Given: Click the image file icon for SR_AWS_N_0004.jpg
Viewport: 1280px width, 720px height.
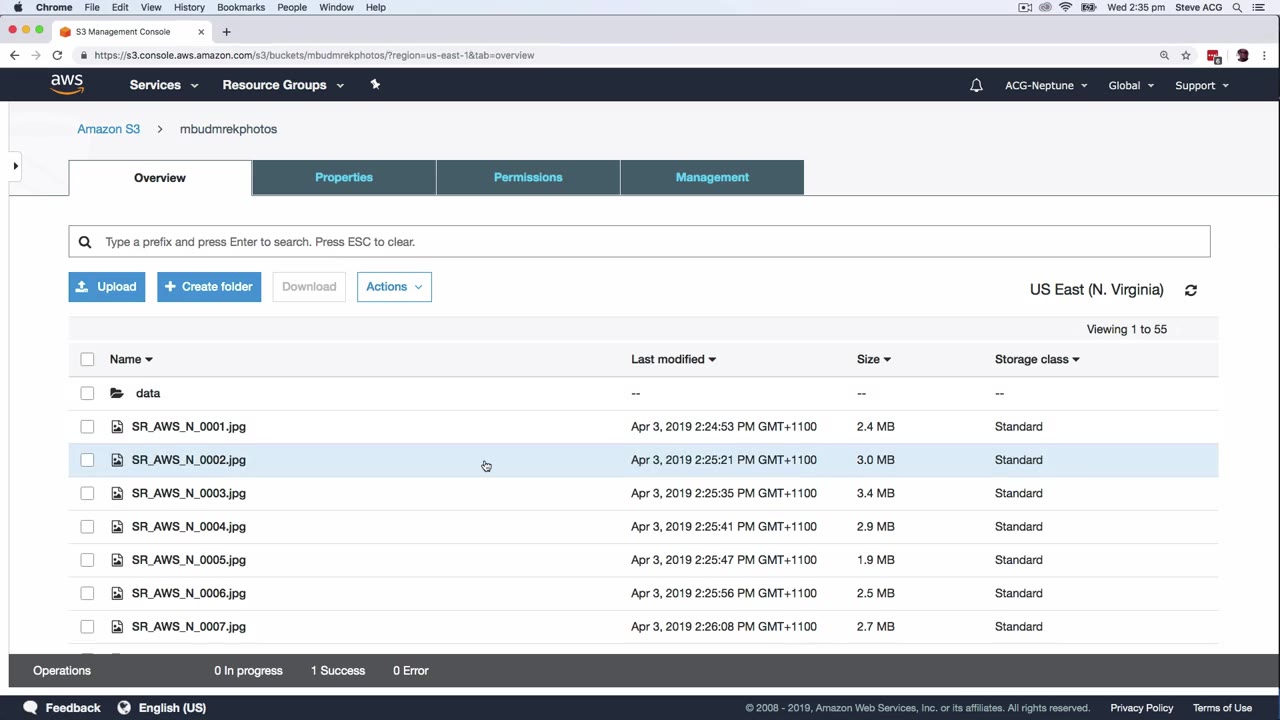Looking at the screenshot, I should click(117, 527).
